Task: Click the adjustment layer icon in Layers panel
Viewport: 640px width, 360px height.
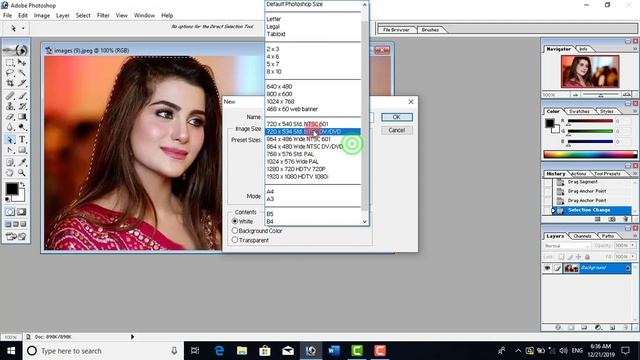Action: pos(598,327)
